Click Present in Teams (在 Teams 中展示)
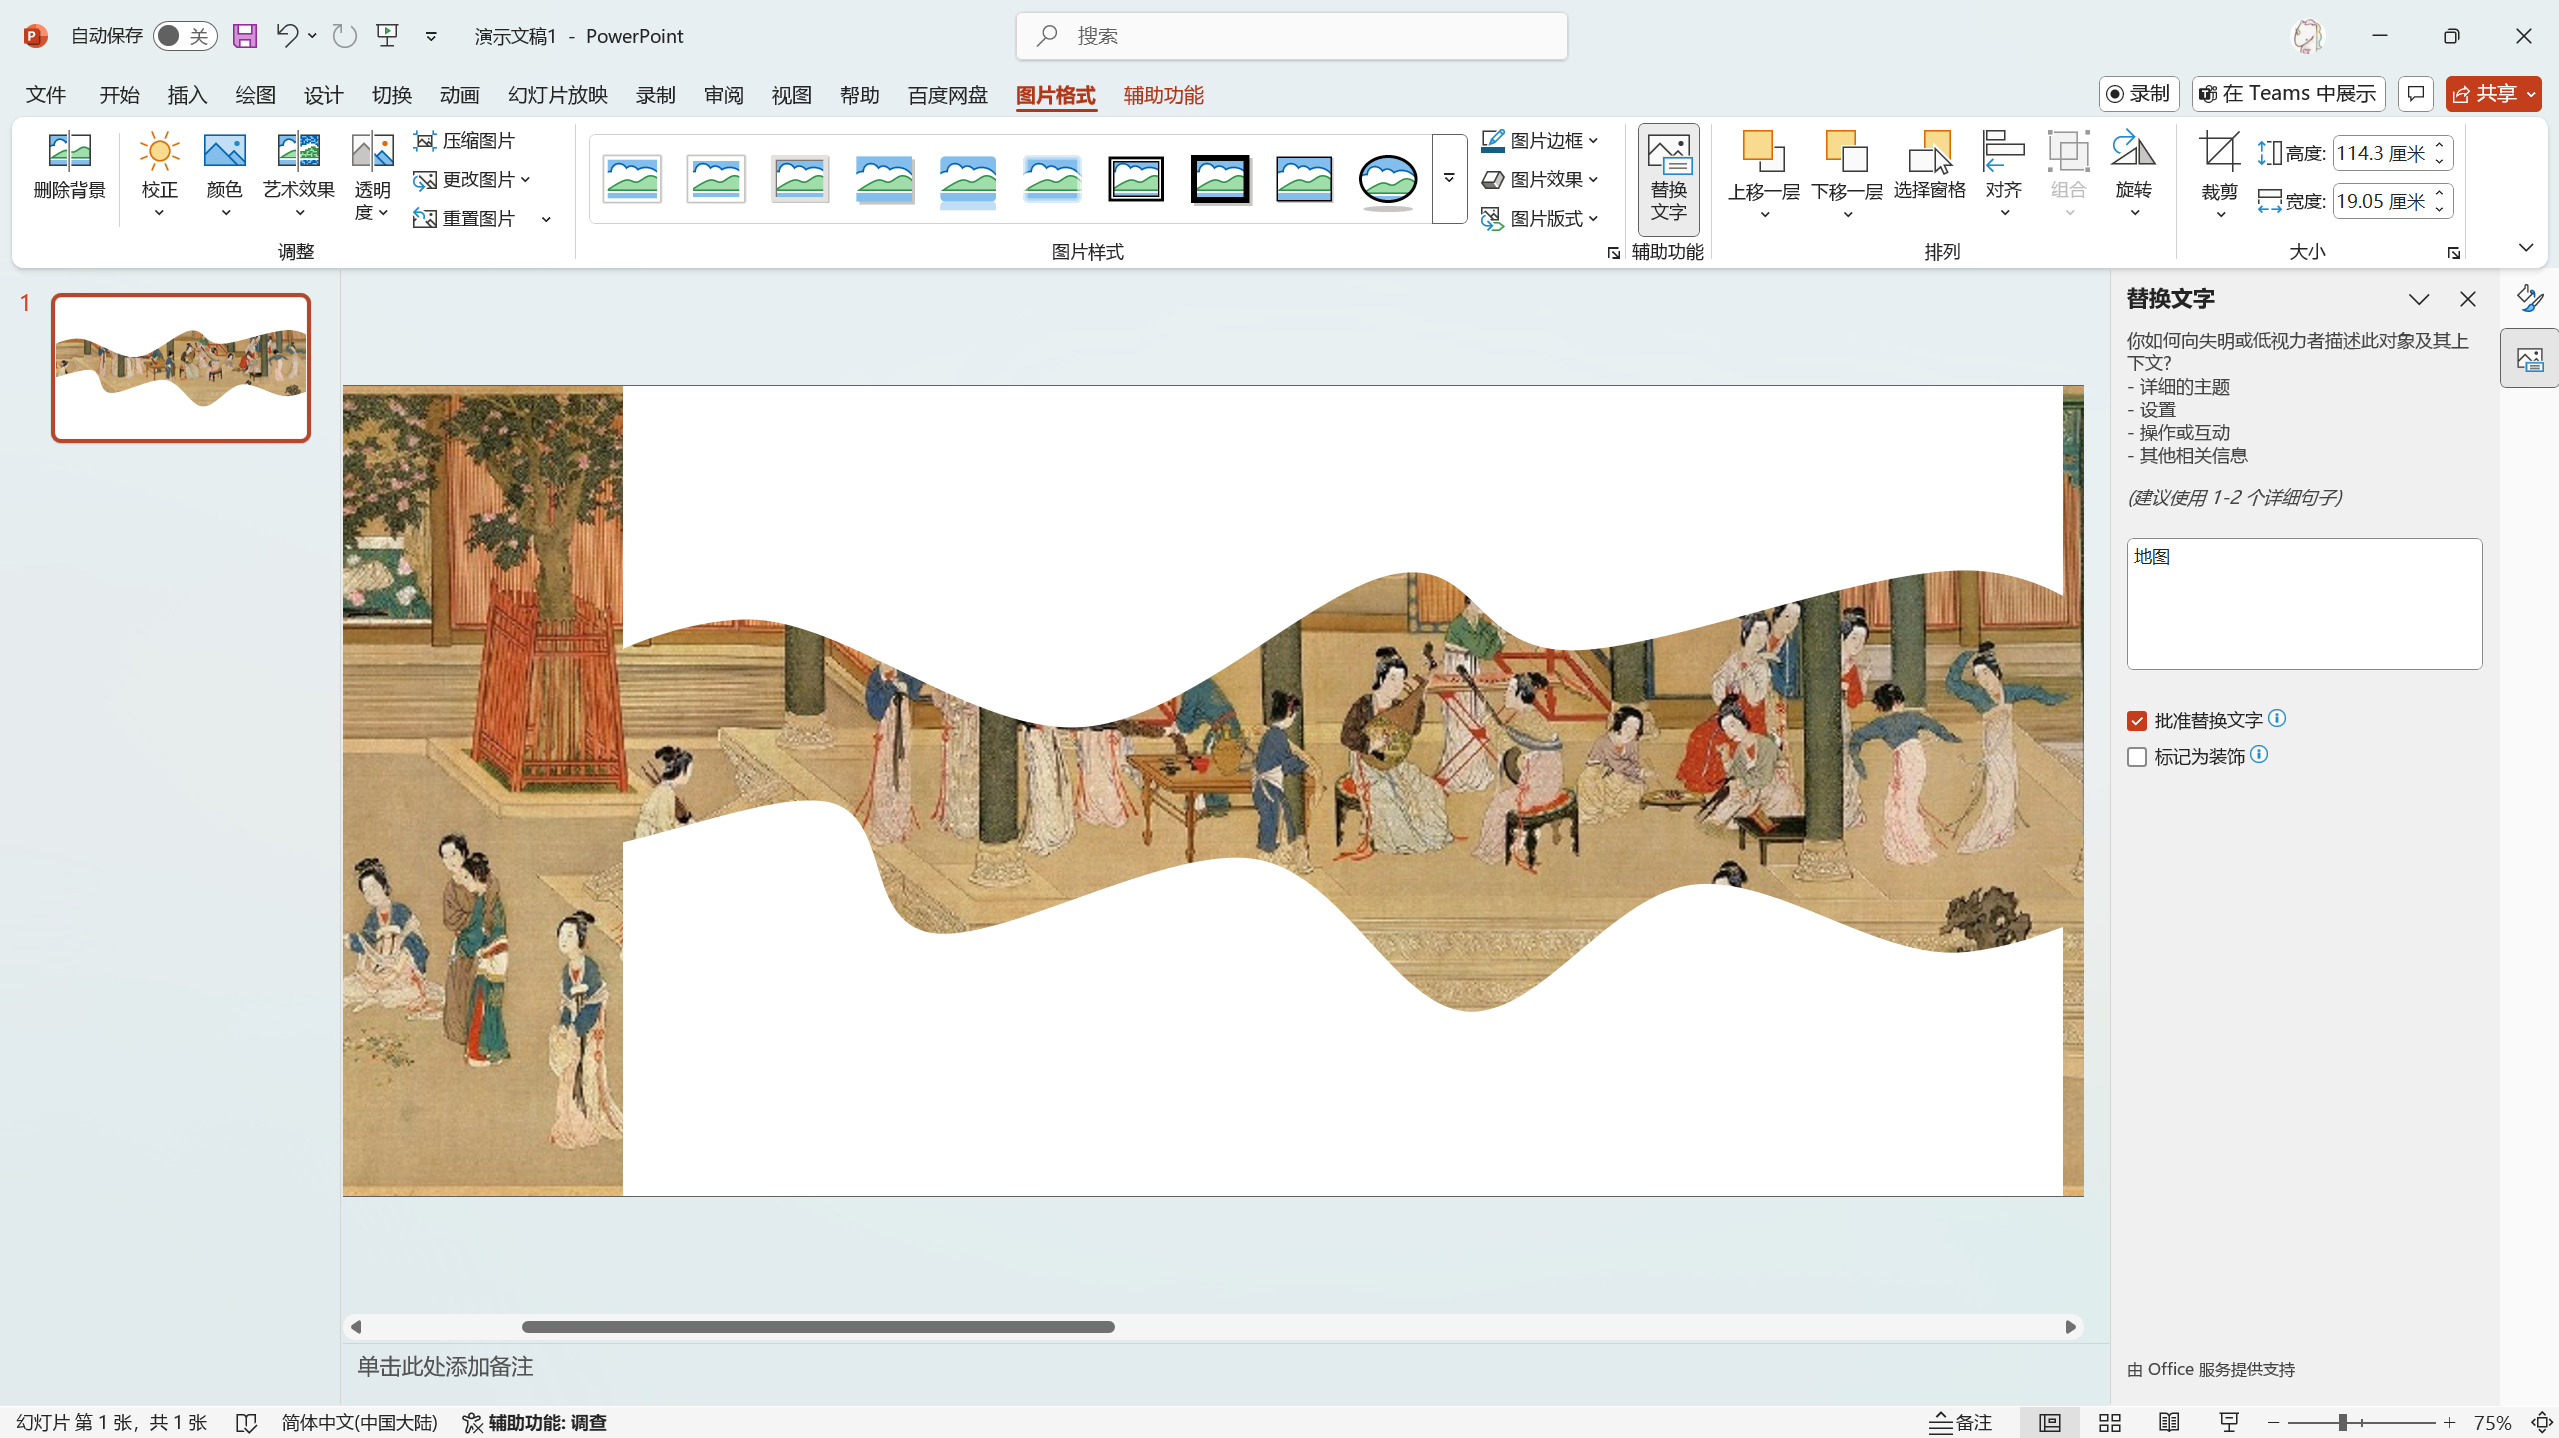Viewport: 2559px width, 1438px height. [x=2288, y=94]
